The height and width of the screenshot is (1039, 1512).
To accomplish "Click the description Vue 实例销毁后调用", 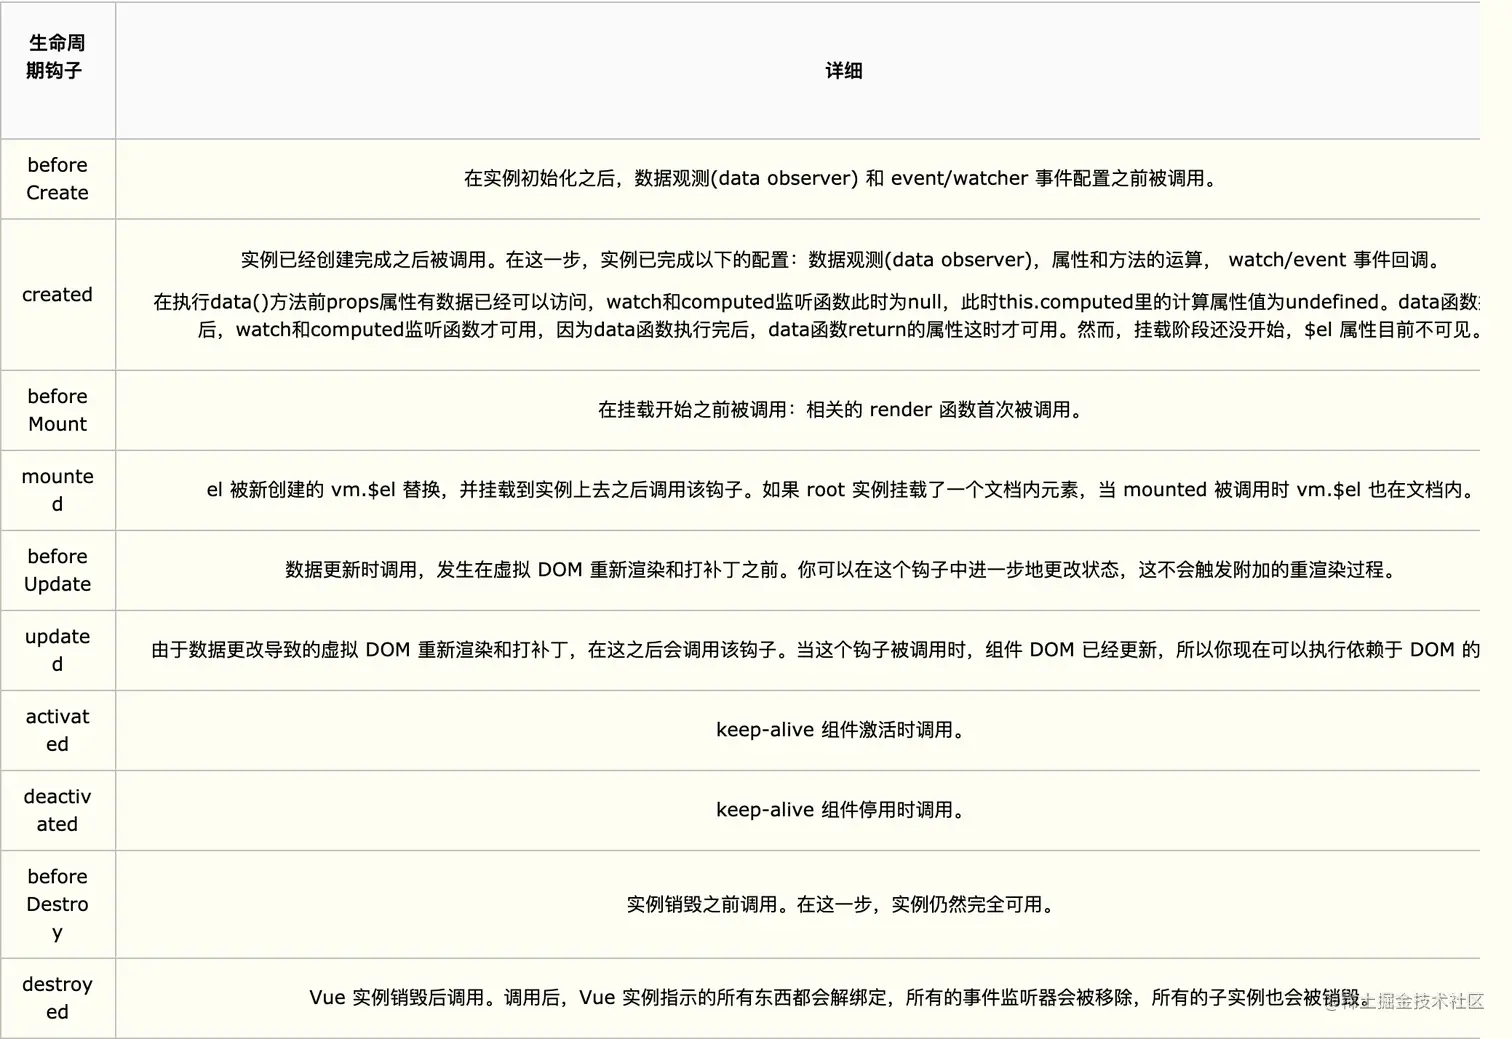I will (840, 998).
